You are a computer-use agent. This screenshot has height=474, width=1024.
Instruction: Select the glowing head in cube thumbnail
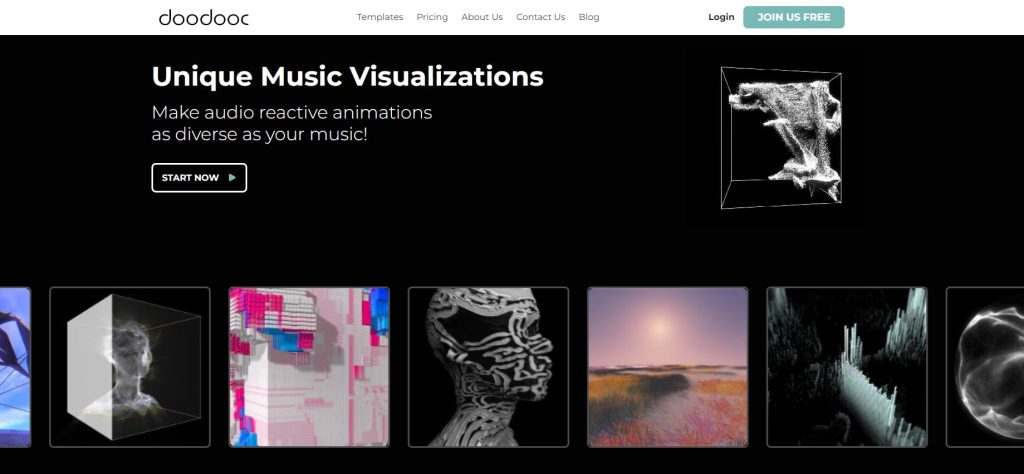pos(130,366)
